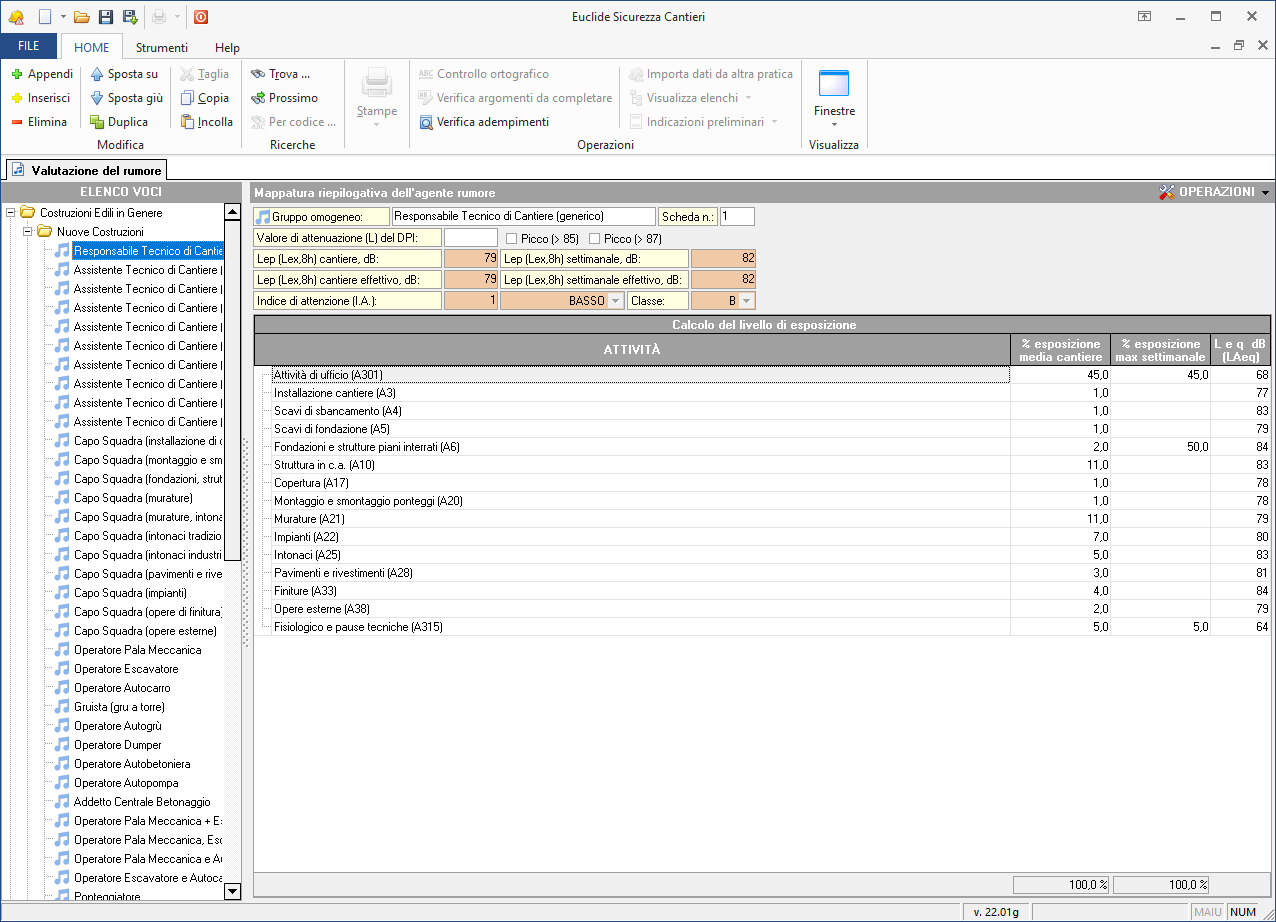Enable the Picco (> 85) checkbox
Viewport: 1276px width, 922px height.
click(511, 238)
